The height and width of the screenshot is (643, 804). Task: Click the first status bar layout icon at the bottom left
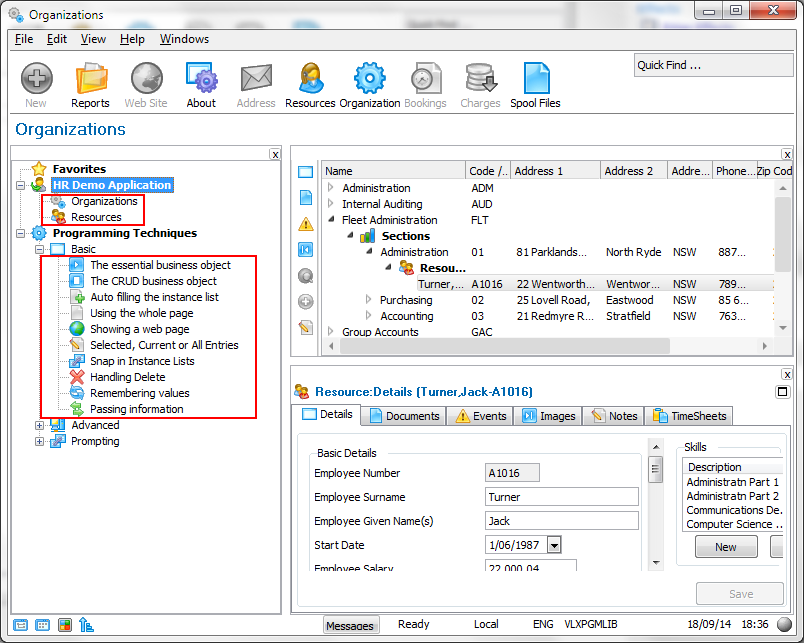21,625
